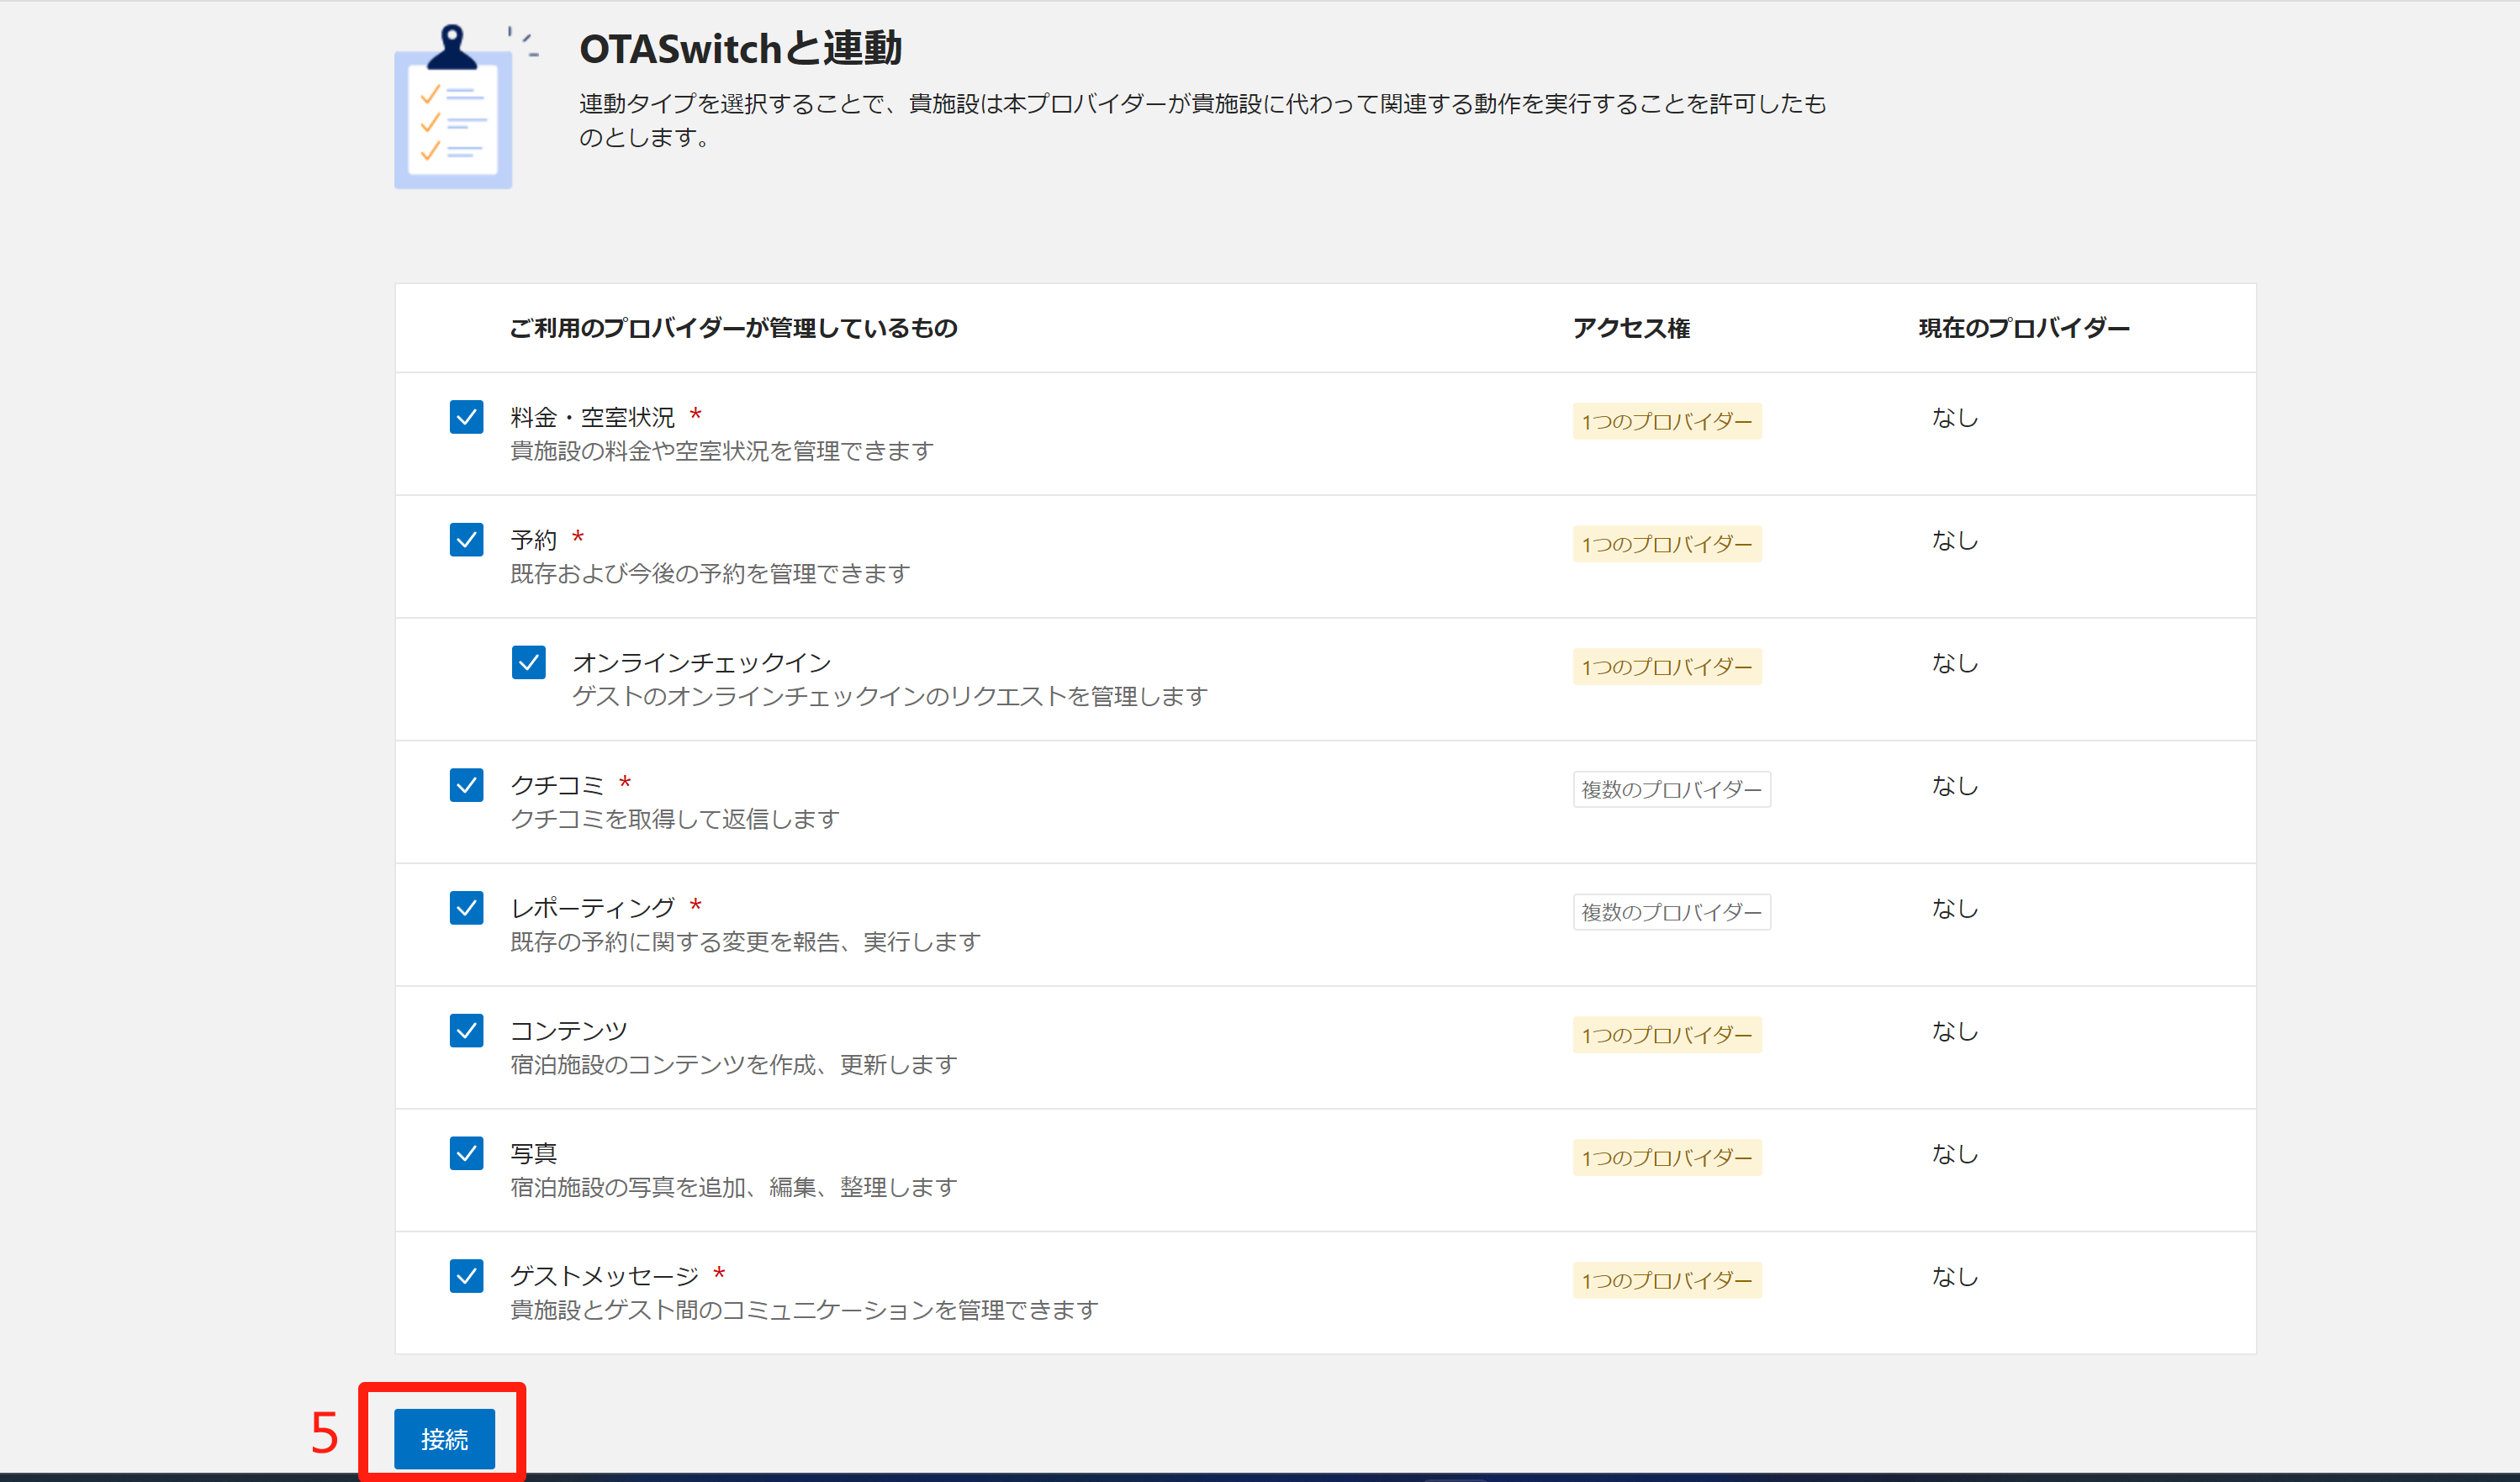The image size is (2520, 1482).
Task: Click the 1つのプロバイダー badge for 料金・空室状況
Action: [x=1667, y=421]
